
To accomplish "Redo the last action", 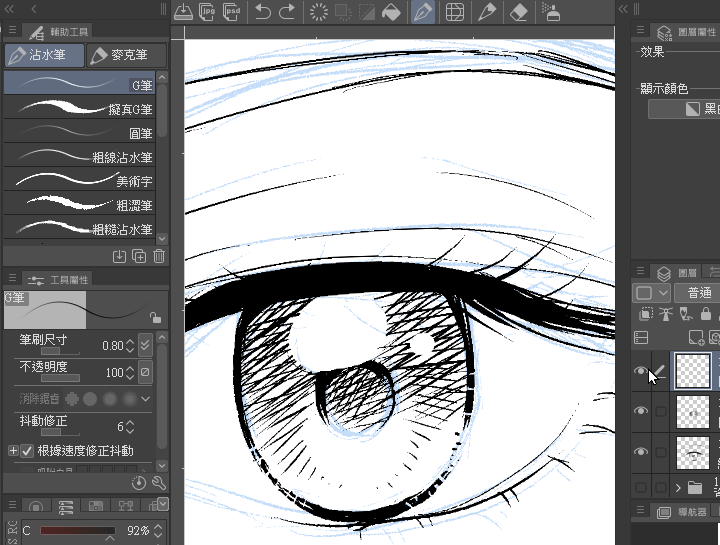I will pos(287,12).
